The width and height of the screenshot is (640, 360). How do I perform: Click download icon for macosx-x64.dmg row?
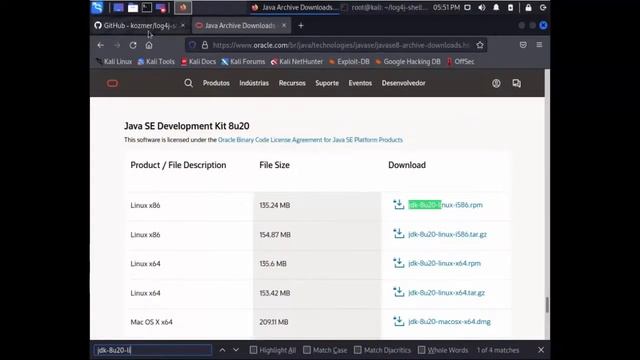[398, 321]
